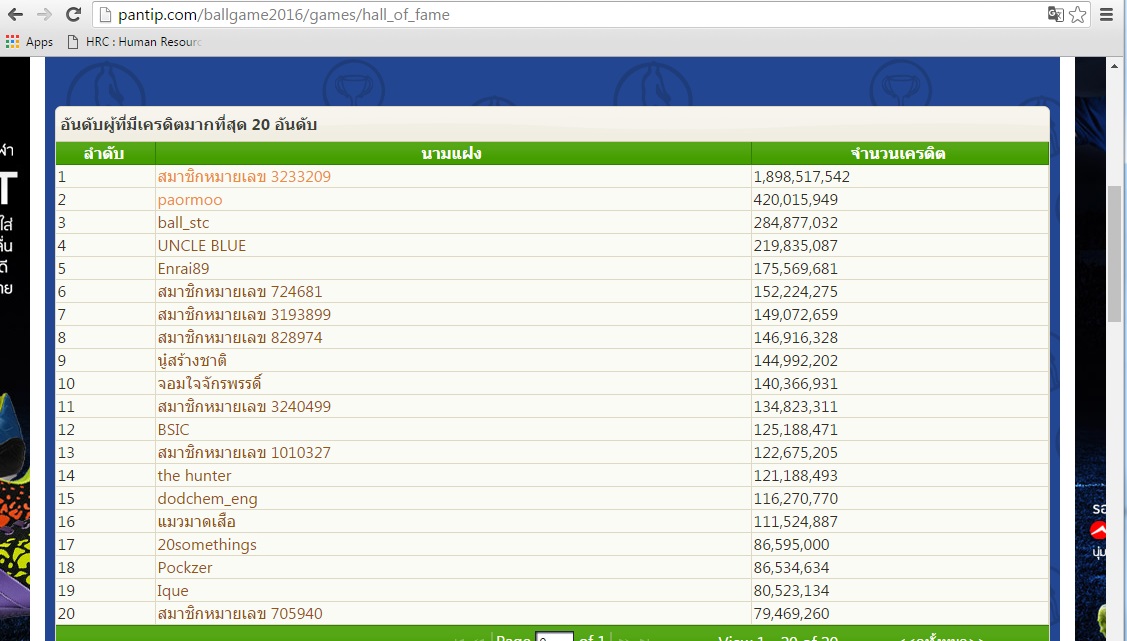Click the page scrollbar up arrow
Viewport: 1127px width, 641px height.
click(x=1115, y=66)
